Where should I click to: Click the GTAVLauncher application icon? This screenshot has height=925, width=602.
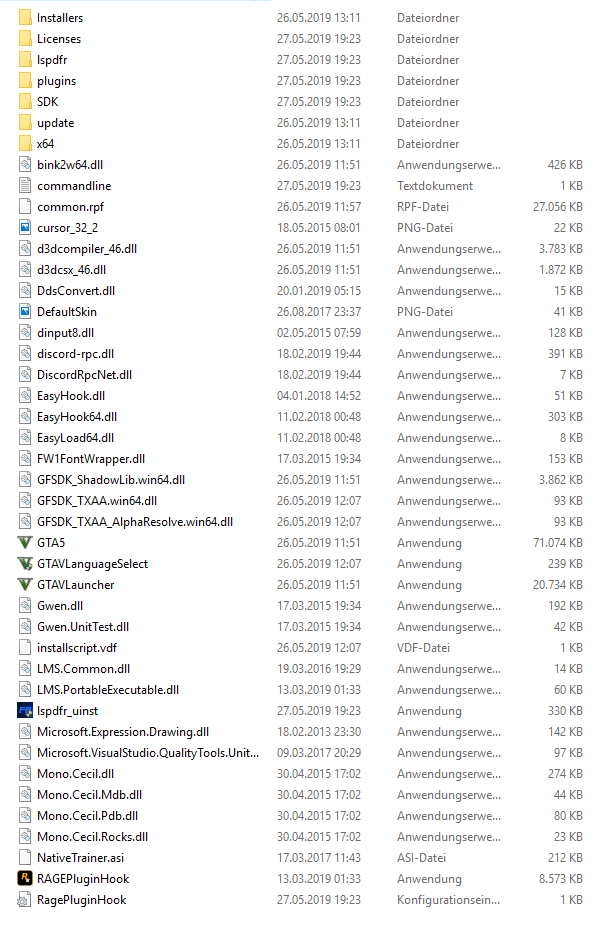click(x=25, y=585)
